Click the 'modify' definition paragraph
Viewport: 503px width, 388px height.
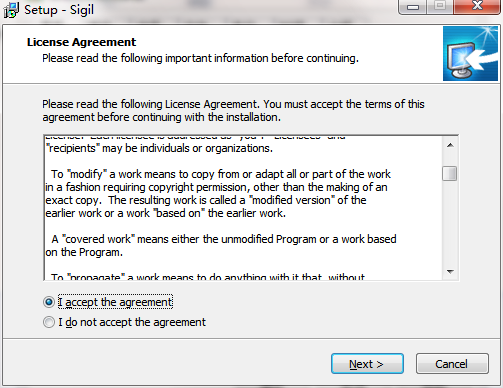click(x=218, y=193)
